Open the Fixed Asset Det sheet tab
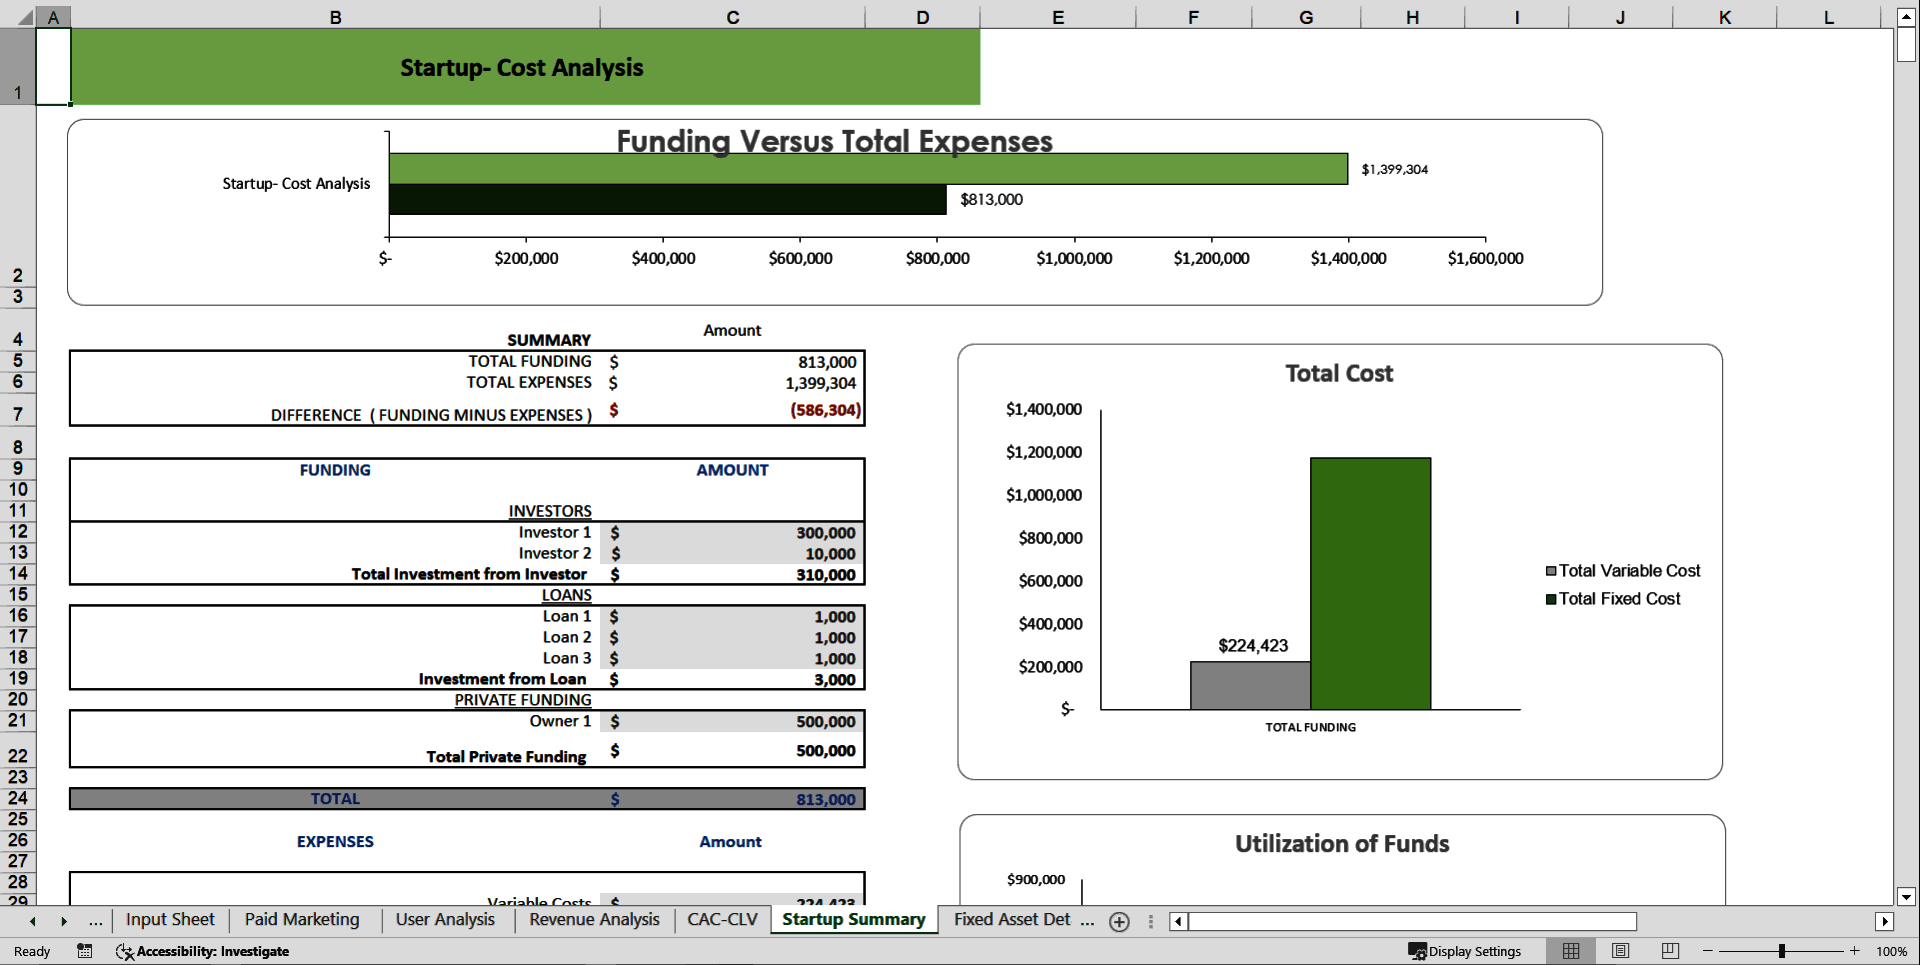 click(1012, 920)
